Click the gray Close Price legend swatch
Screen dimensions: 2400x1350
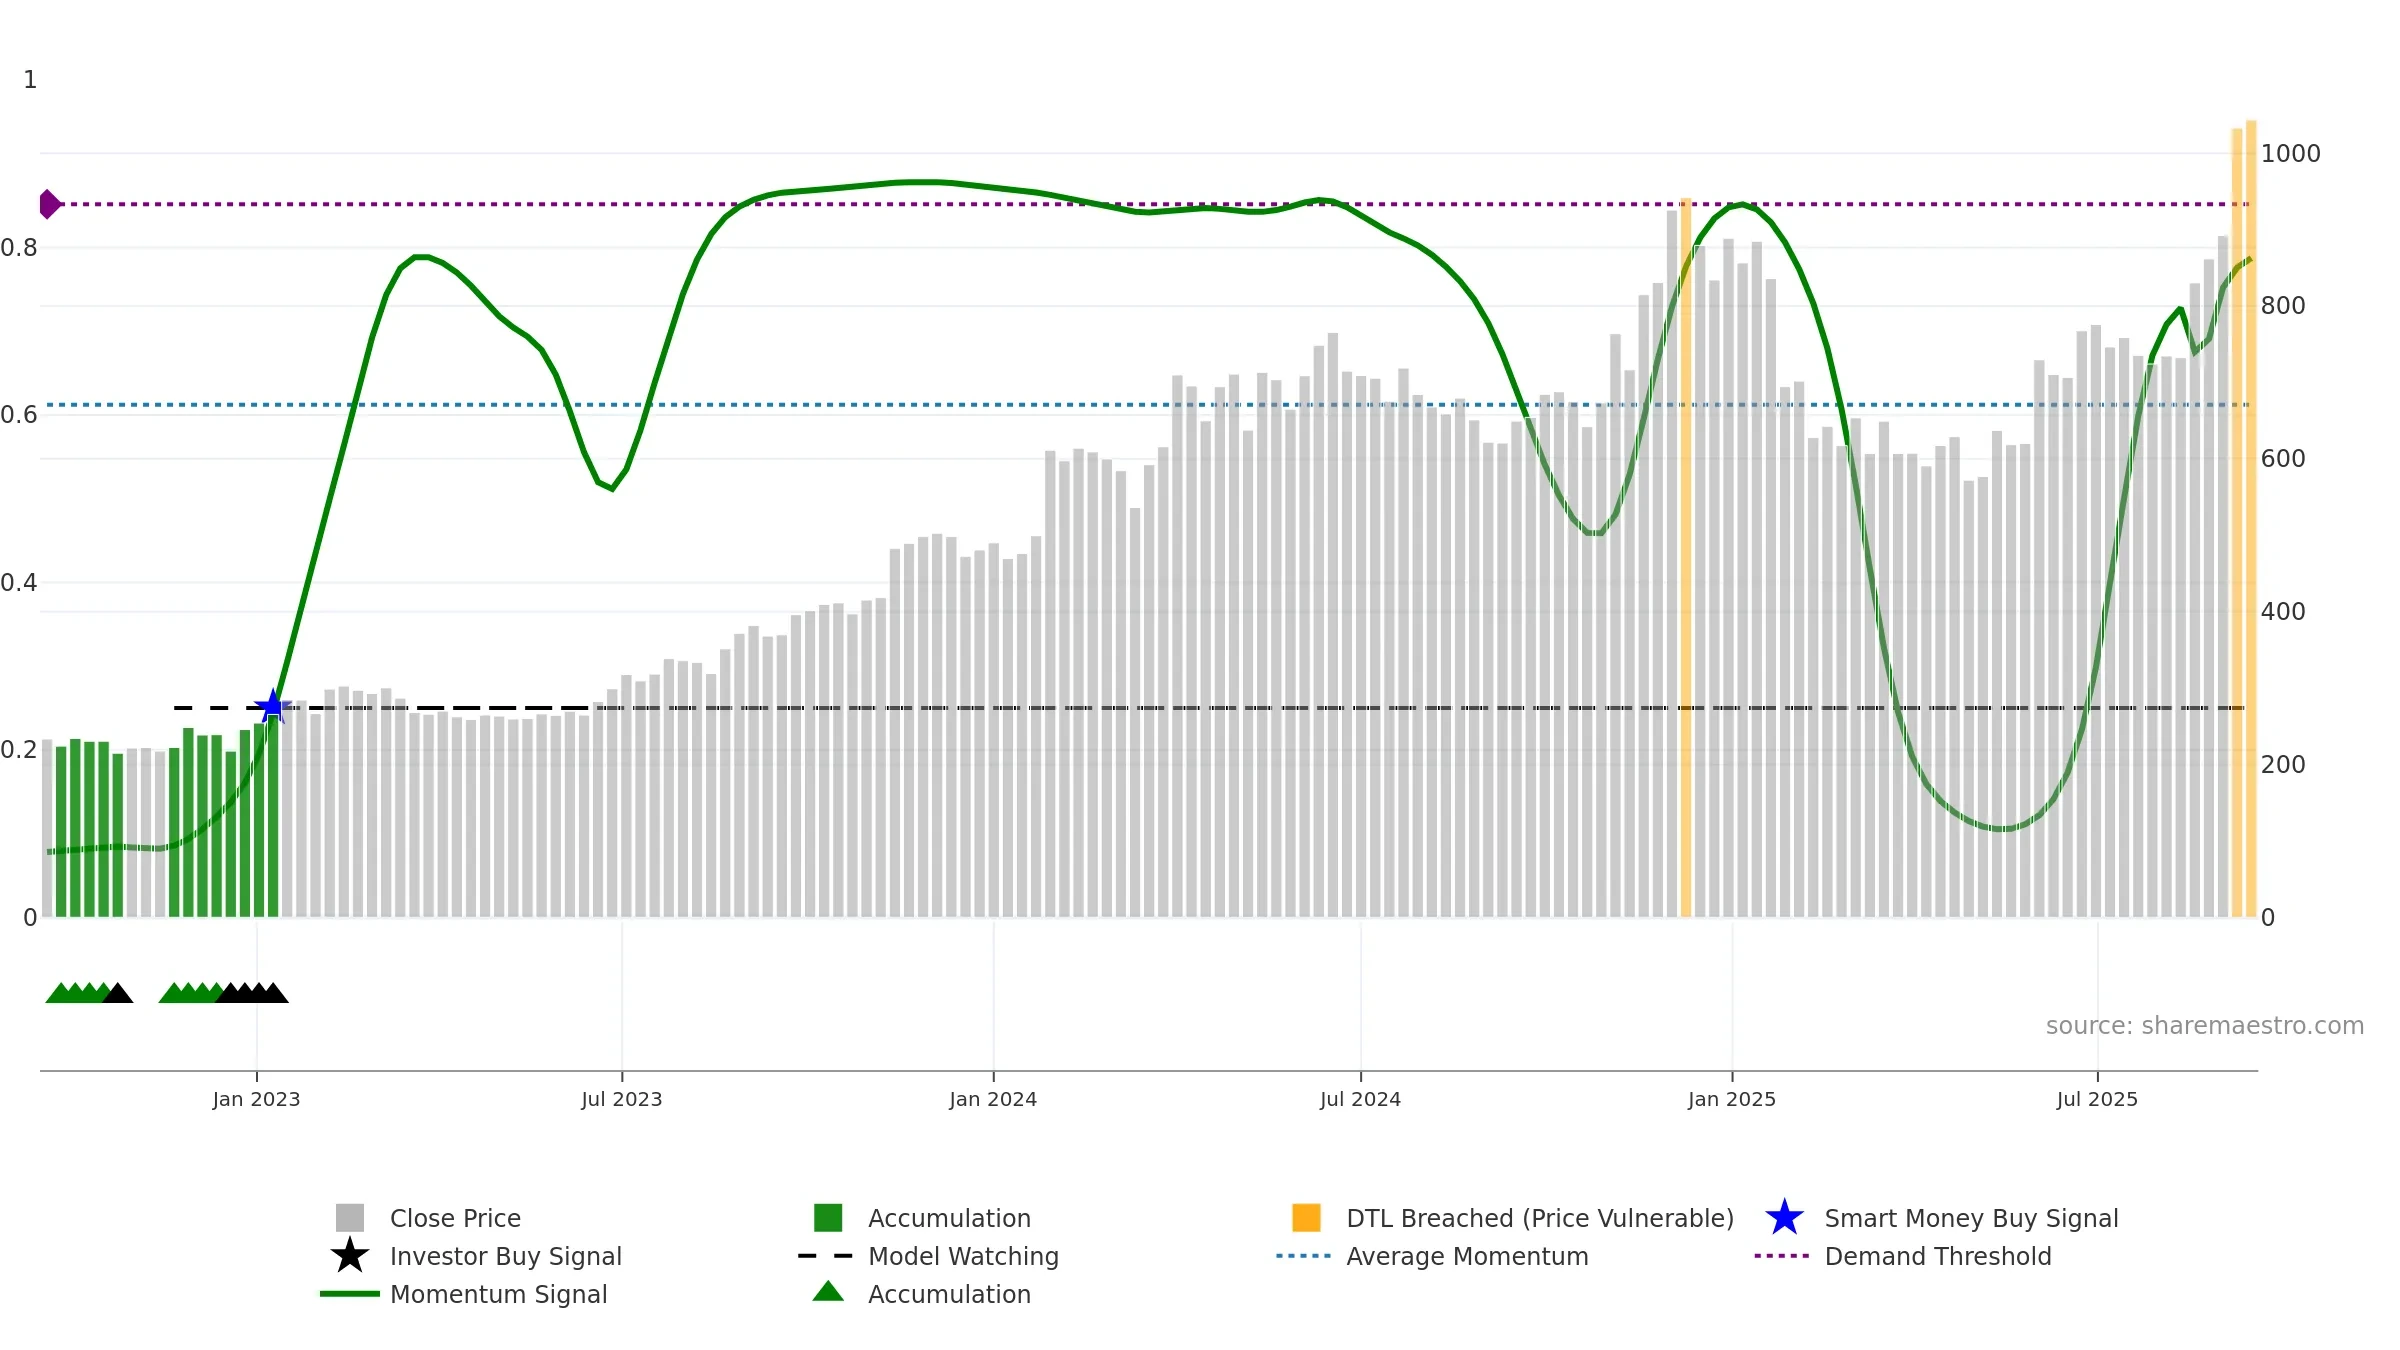(x=350, y=1218)
